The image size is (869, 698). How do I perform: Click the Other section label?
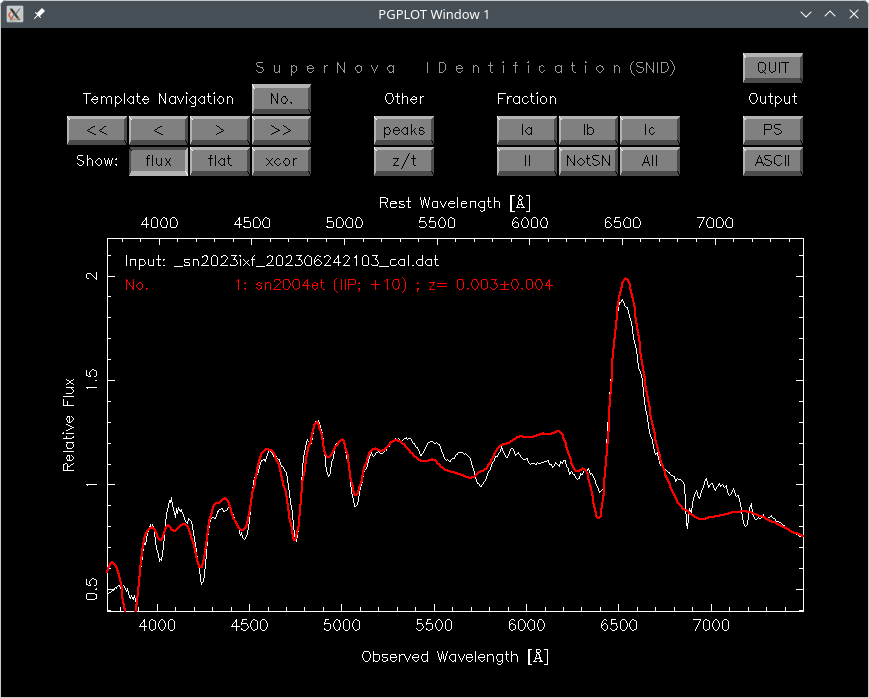pos(403,99)
